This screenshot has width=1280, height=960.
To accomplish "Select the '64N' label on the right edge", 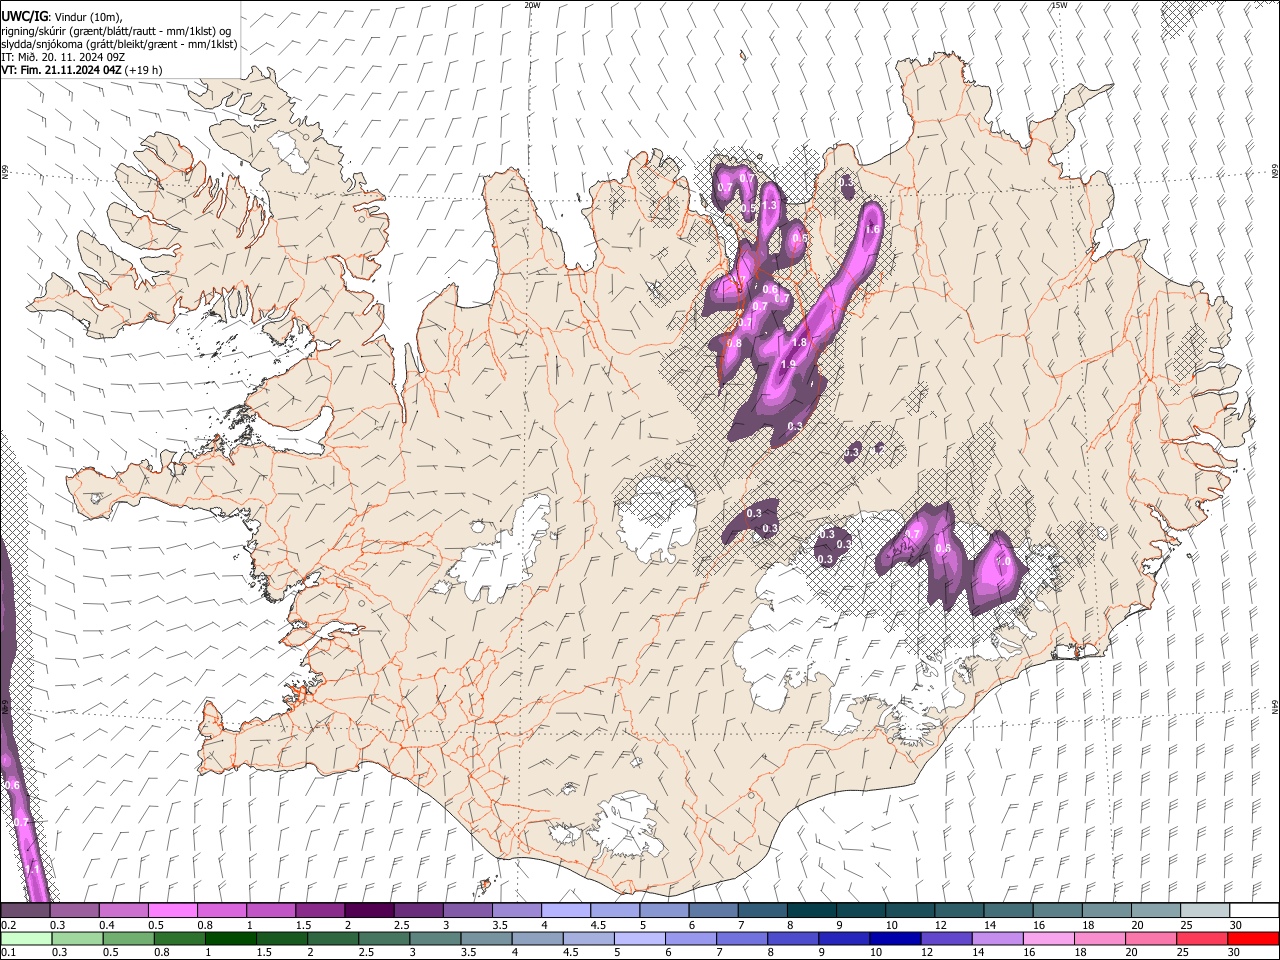I will tap(1275, 706).
